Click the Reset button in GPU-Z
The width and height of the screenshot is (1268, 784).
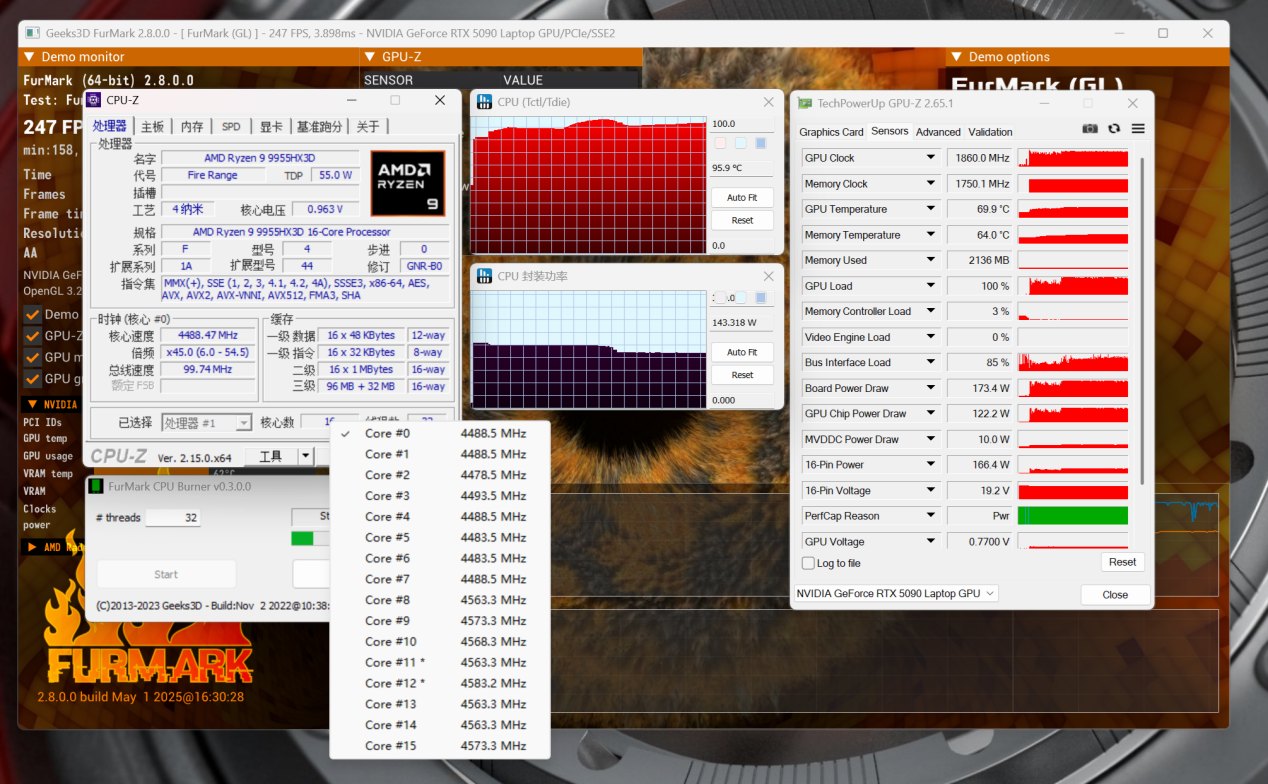pos(1122,562)
